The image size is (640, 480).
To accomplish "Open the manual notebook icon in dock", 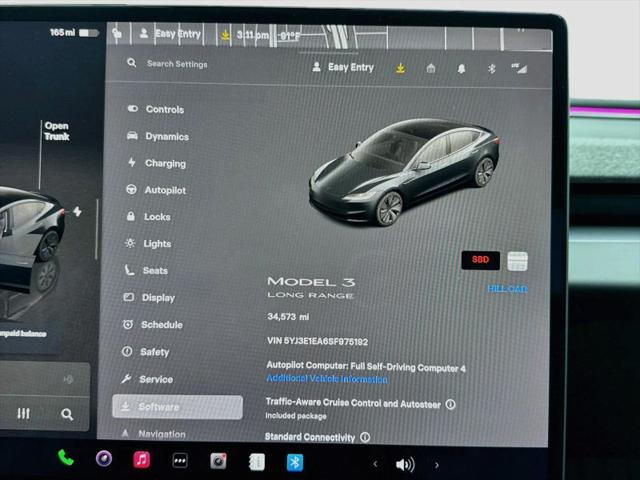I will click(257, 462).
